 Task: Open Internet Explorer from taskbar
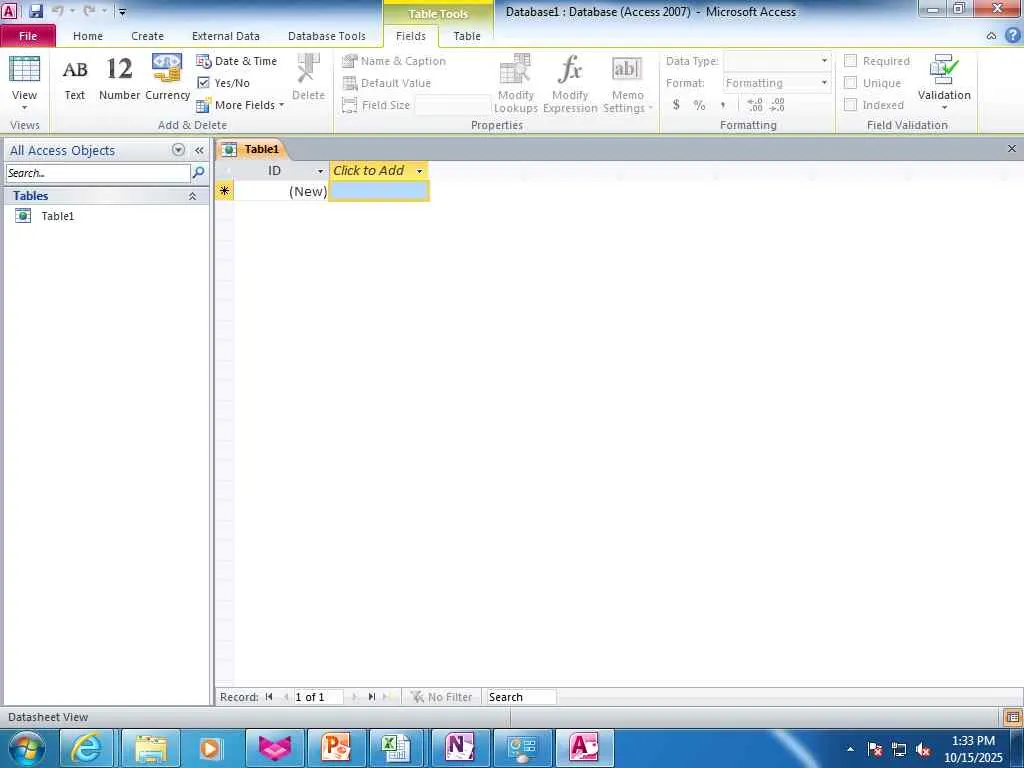86,748
